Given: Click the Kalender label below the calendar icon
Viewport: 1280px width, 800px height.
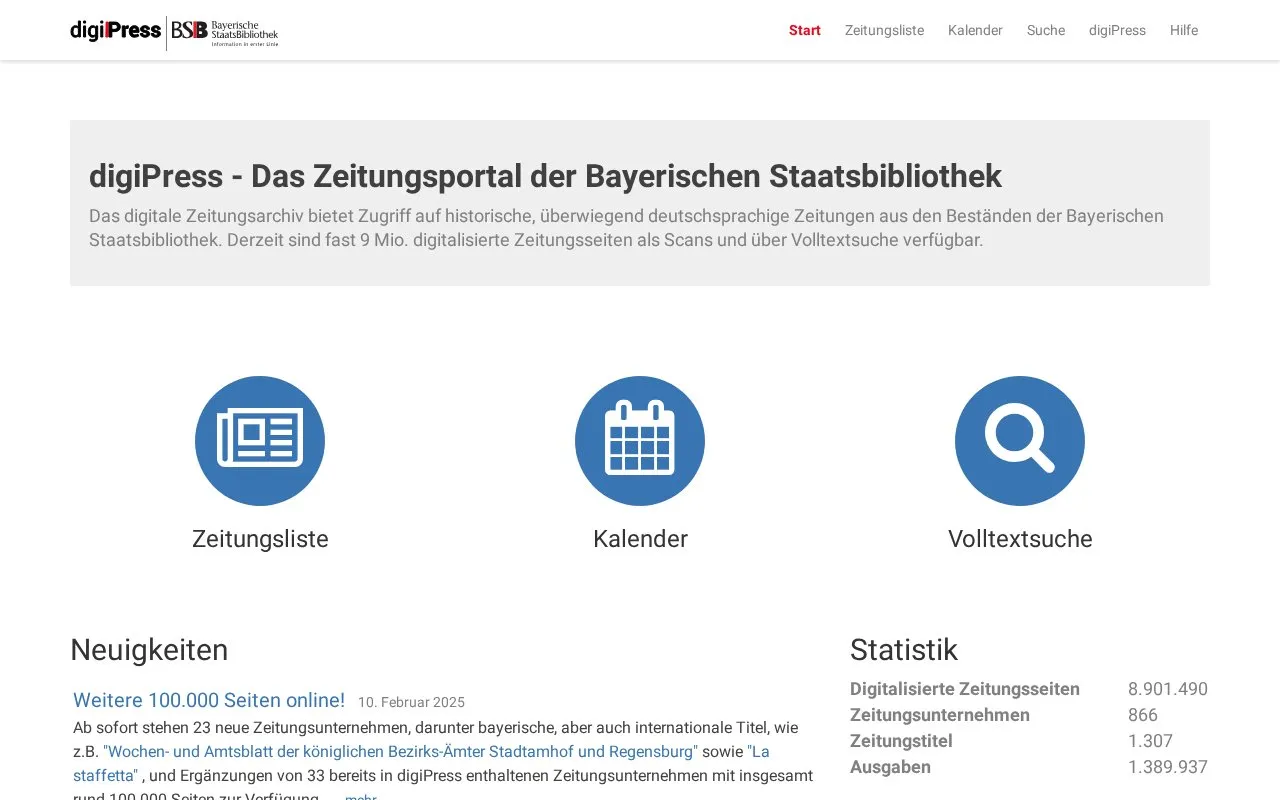Looking at the screenshot, I should pos(640,539).
